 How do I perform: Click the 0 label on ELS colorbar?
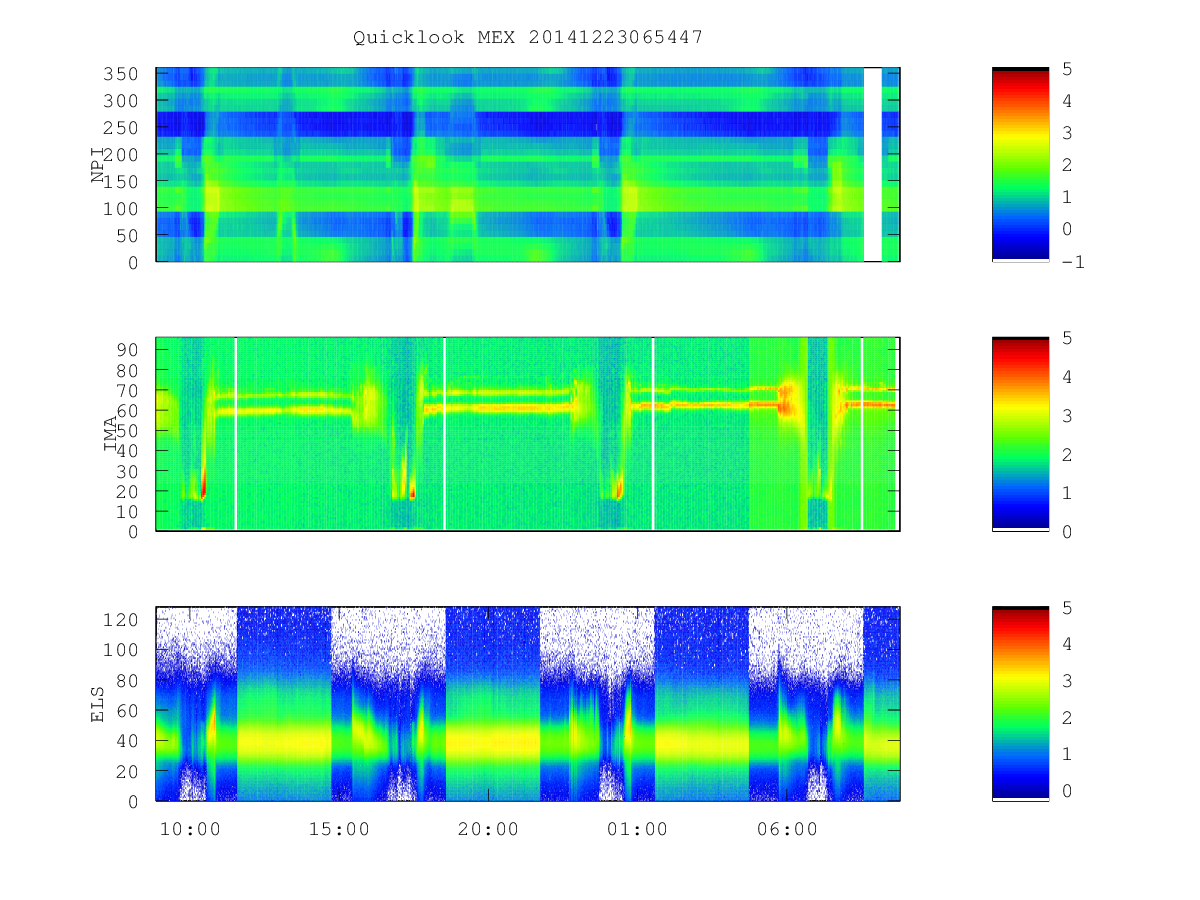(x=1068, y=790)
